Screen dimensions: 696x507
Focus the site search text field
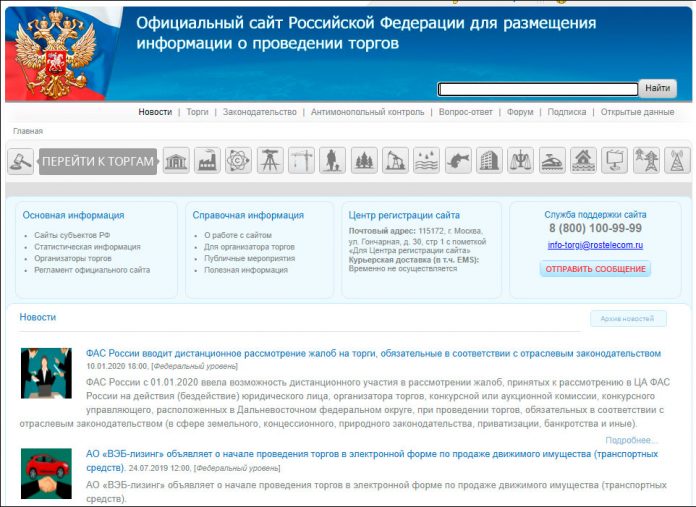pyautogui.click(x=537, y=89)
